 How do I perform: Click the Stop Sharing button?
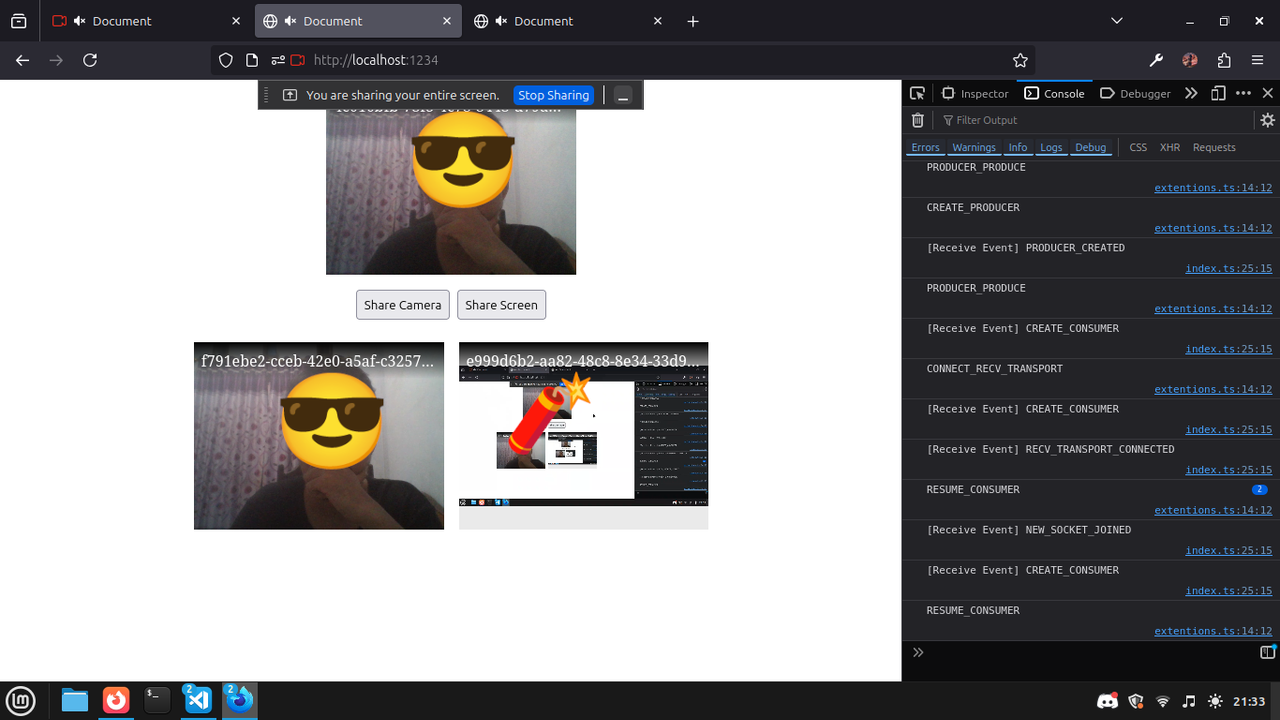(554, 95)
